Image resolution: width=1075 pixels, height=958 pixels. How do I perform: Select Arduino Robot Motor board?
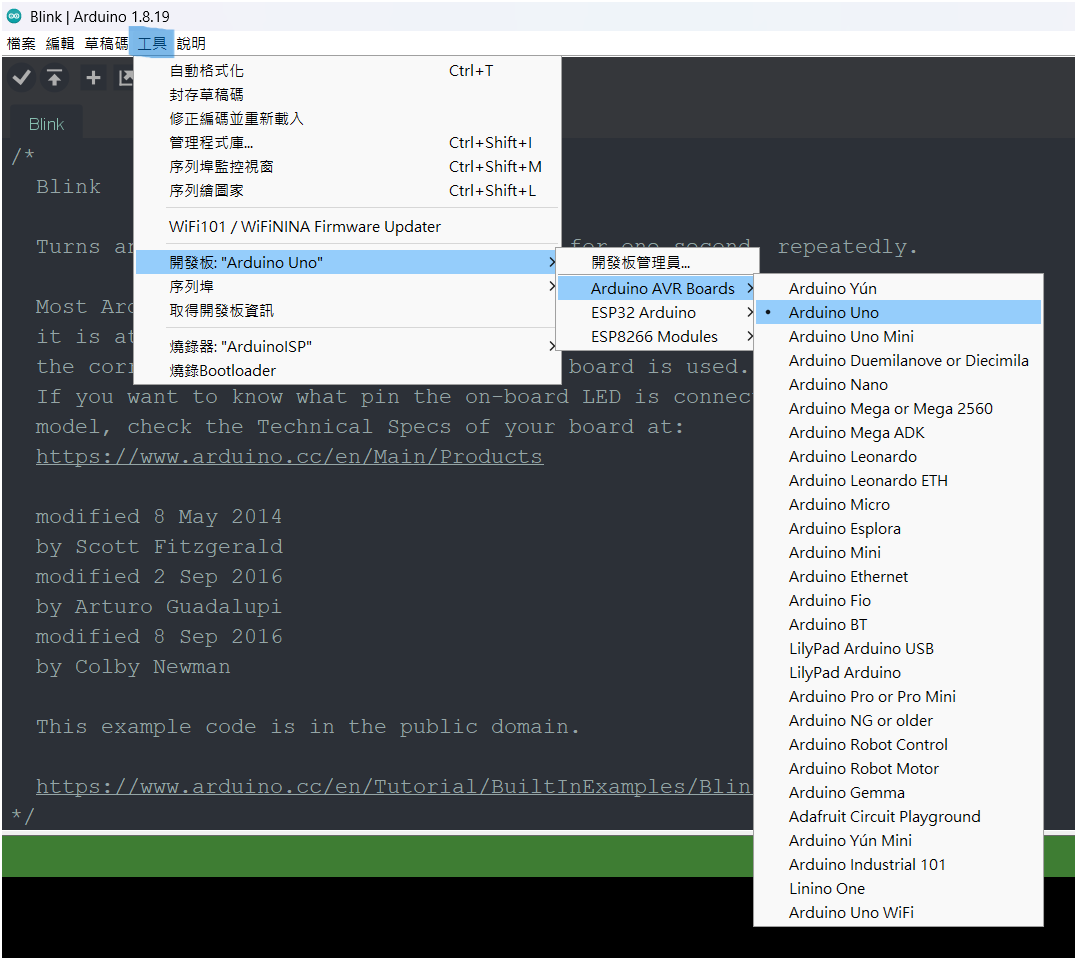click(898, 769)
